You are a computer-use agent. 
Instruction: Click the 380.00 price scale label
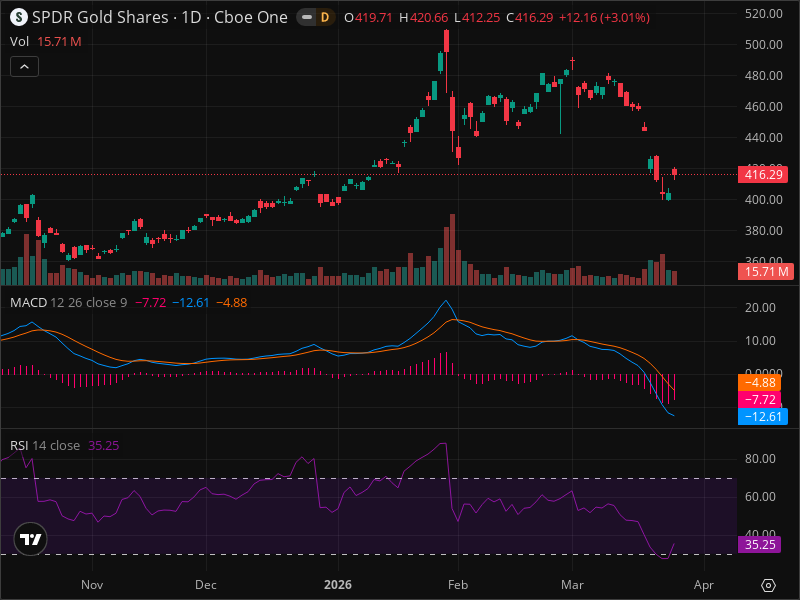click(763, 231)
